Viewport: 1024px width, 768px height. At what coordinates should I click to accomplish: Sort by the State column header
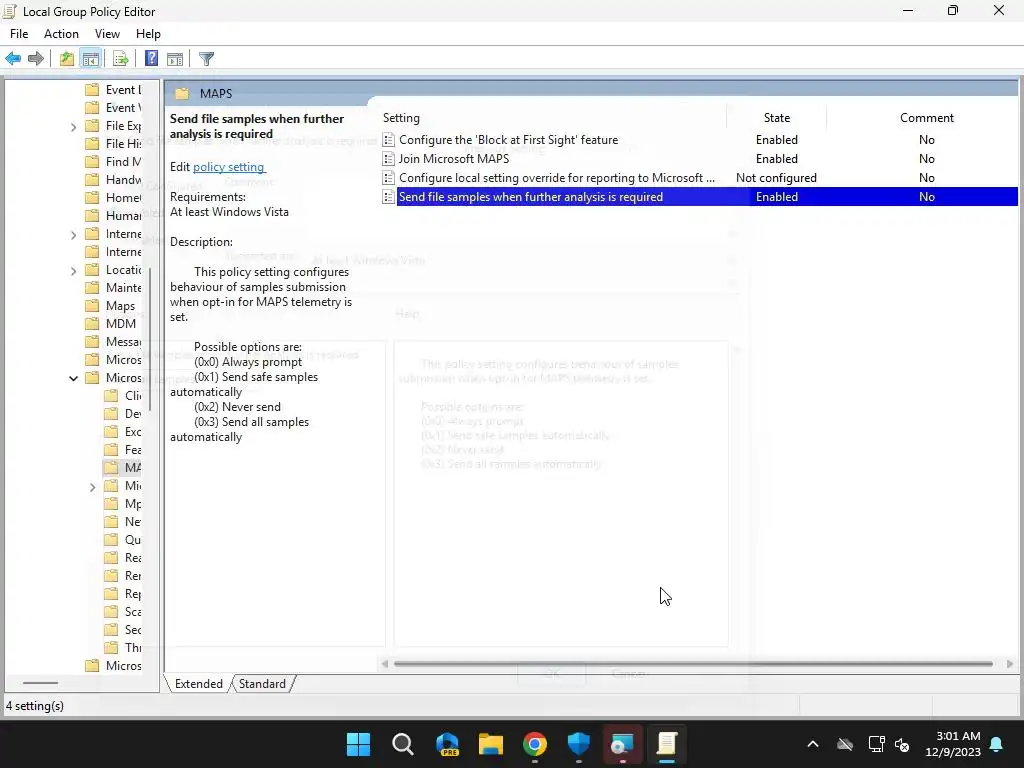(776, 118)
